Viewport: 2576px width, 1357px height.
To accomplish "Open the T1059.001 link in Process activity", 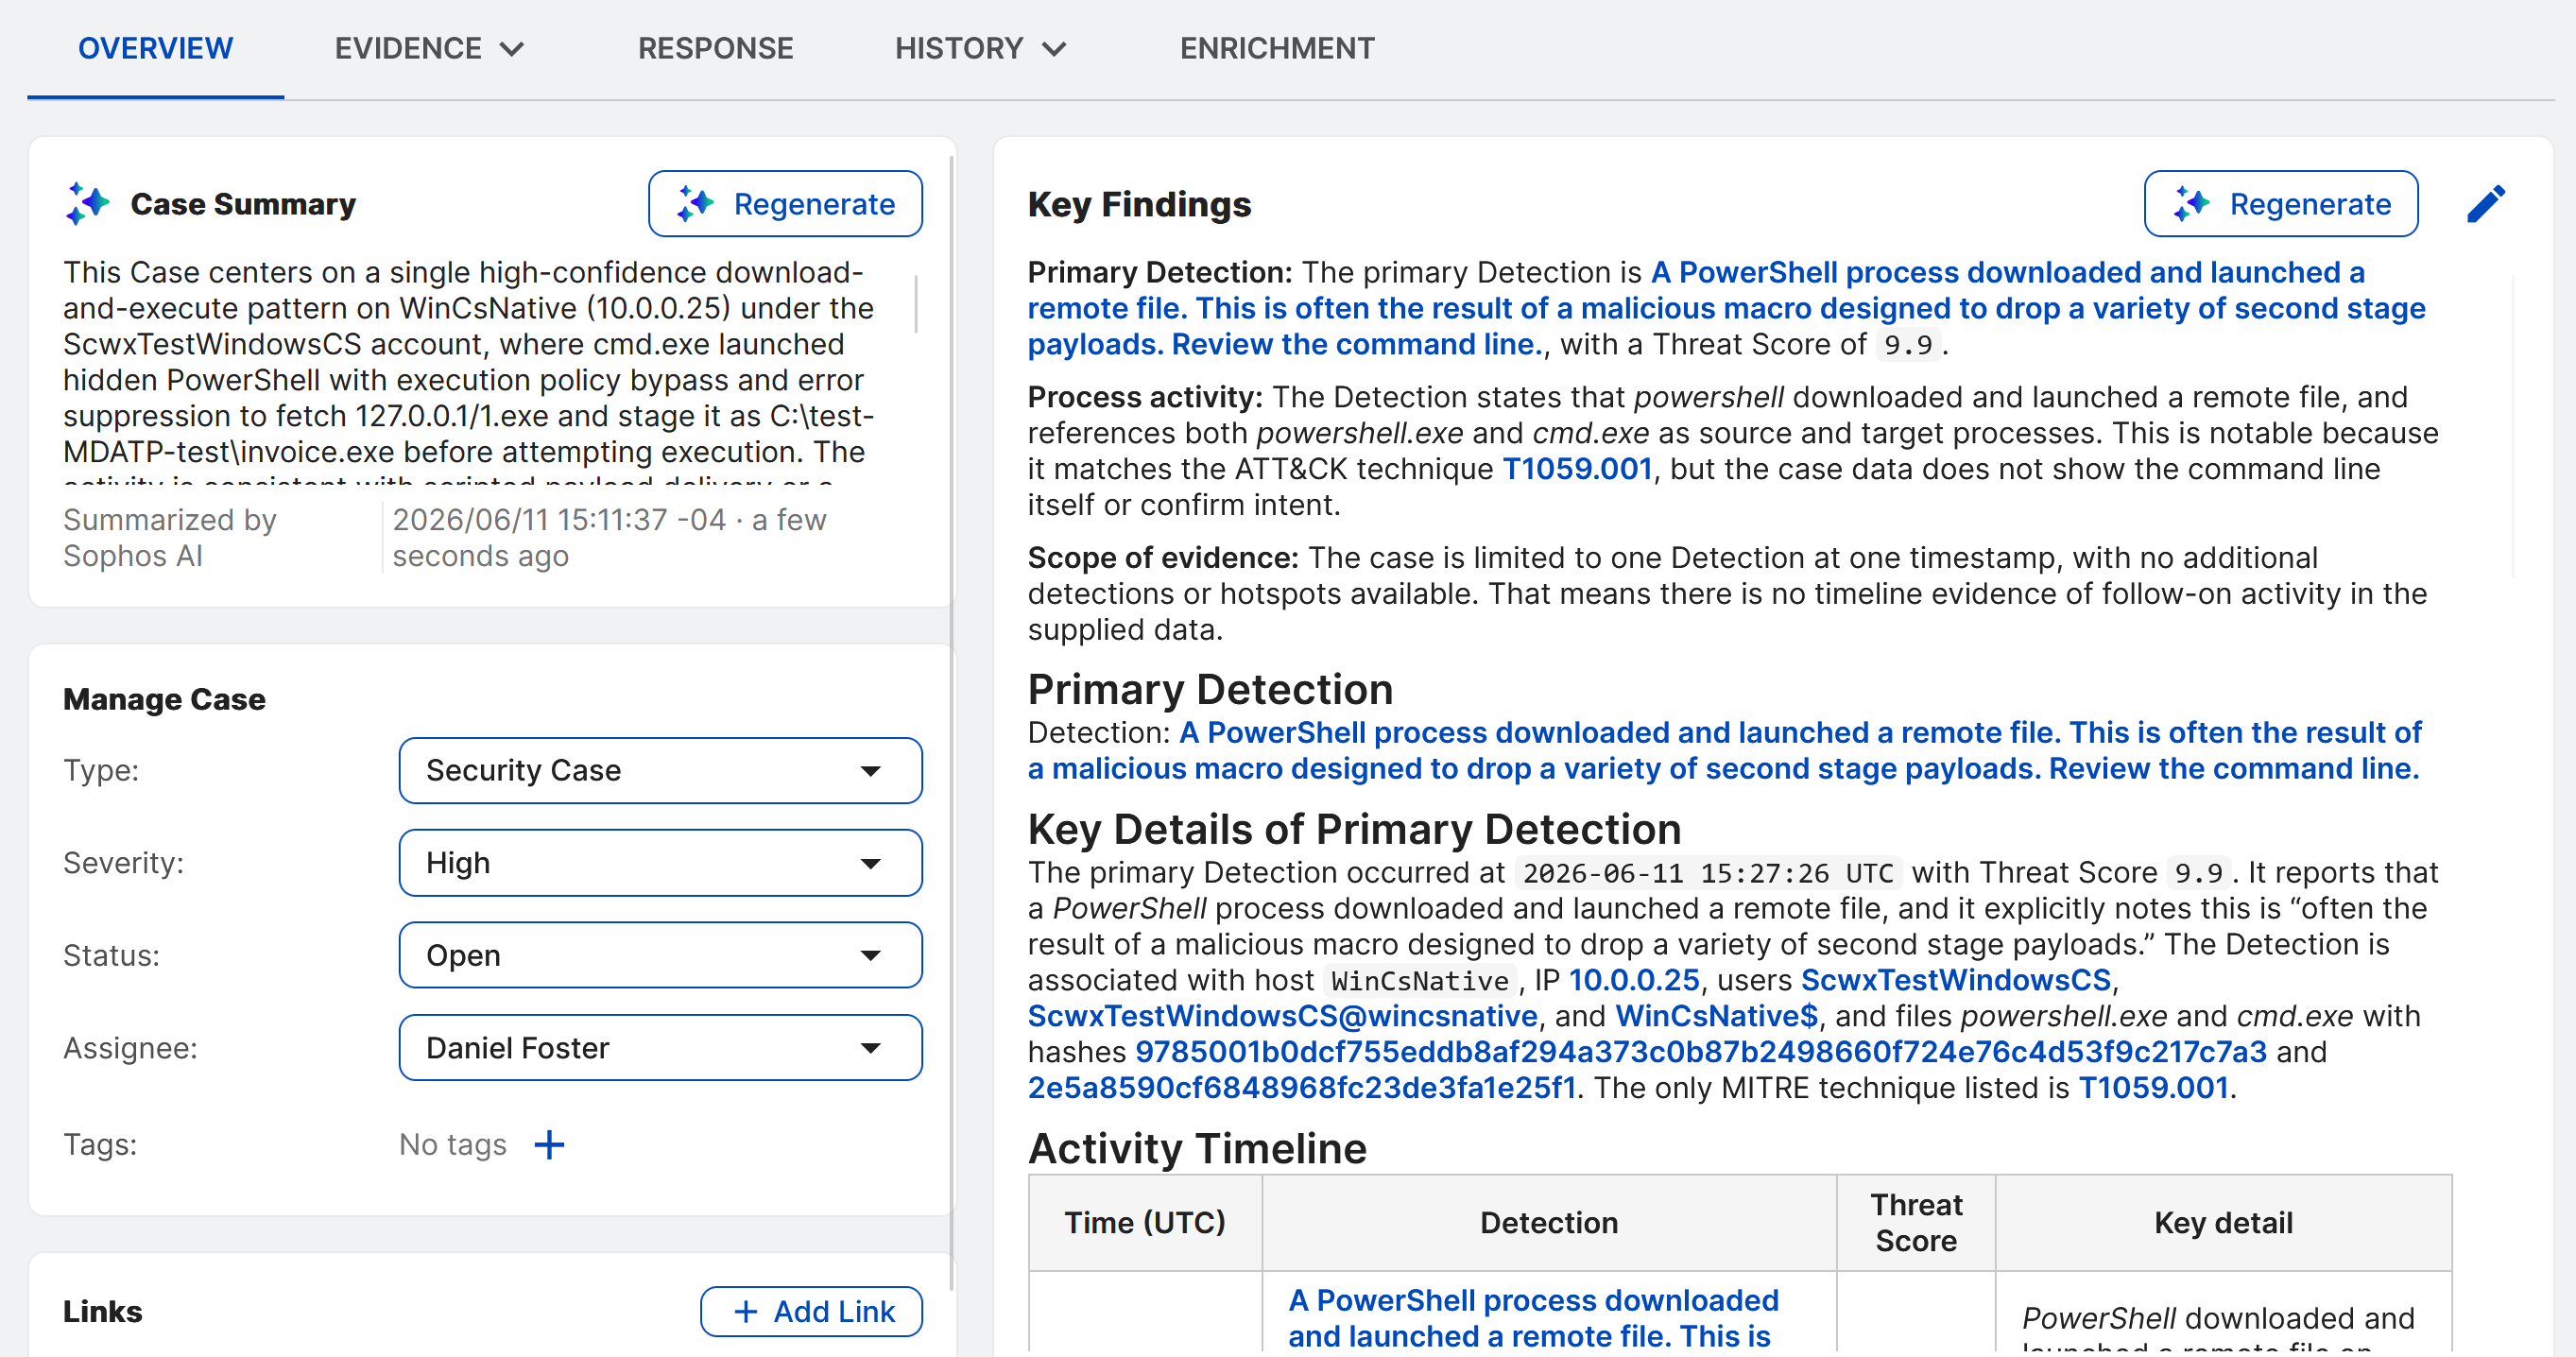I will click(1577, 468).
